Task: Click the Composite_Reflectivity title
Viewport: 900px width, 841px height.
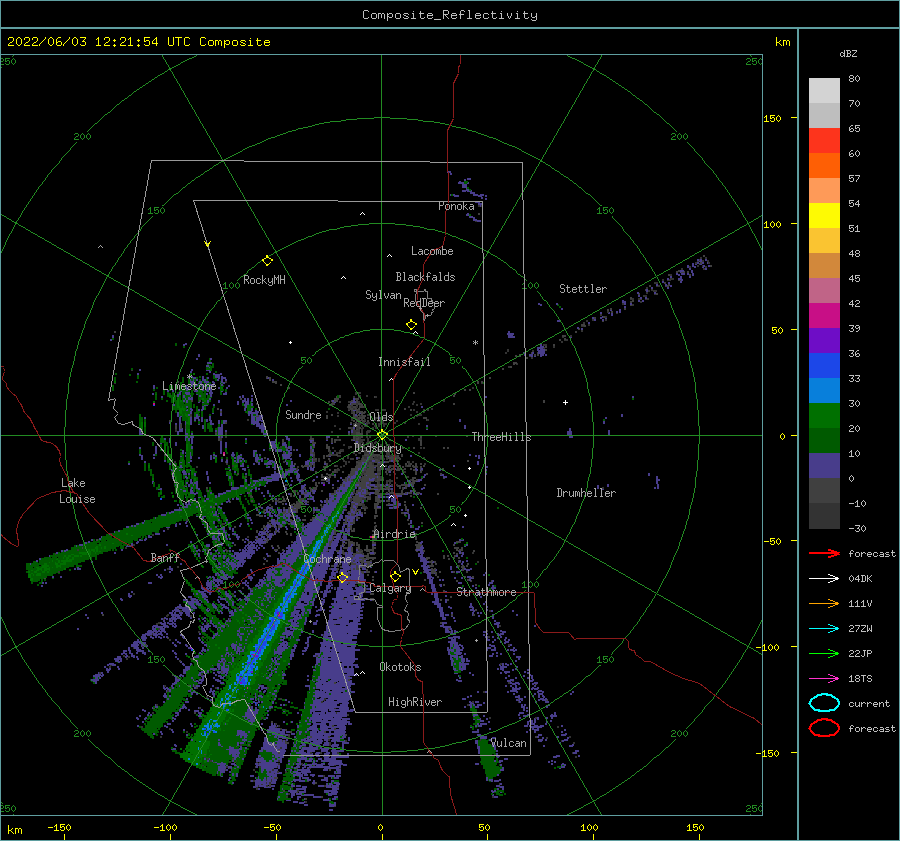Action: coord(449,15)
